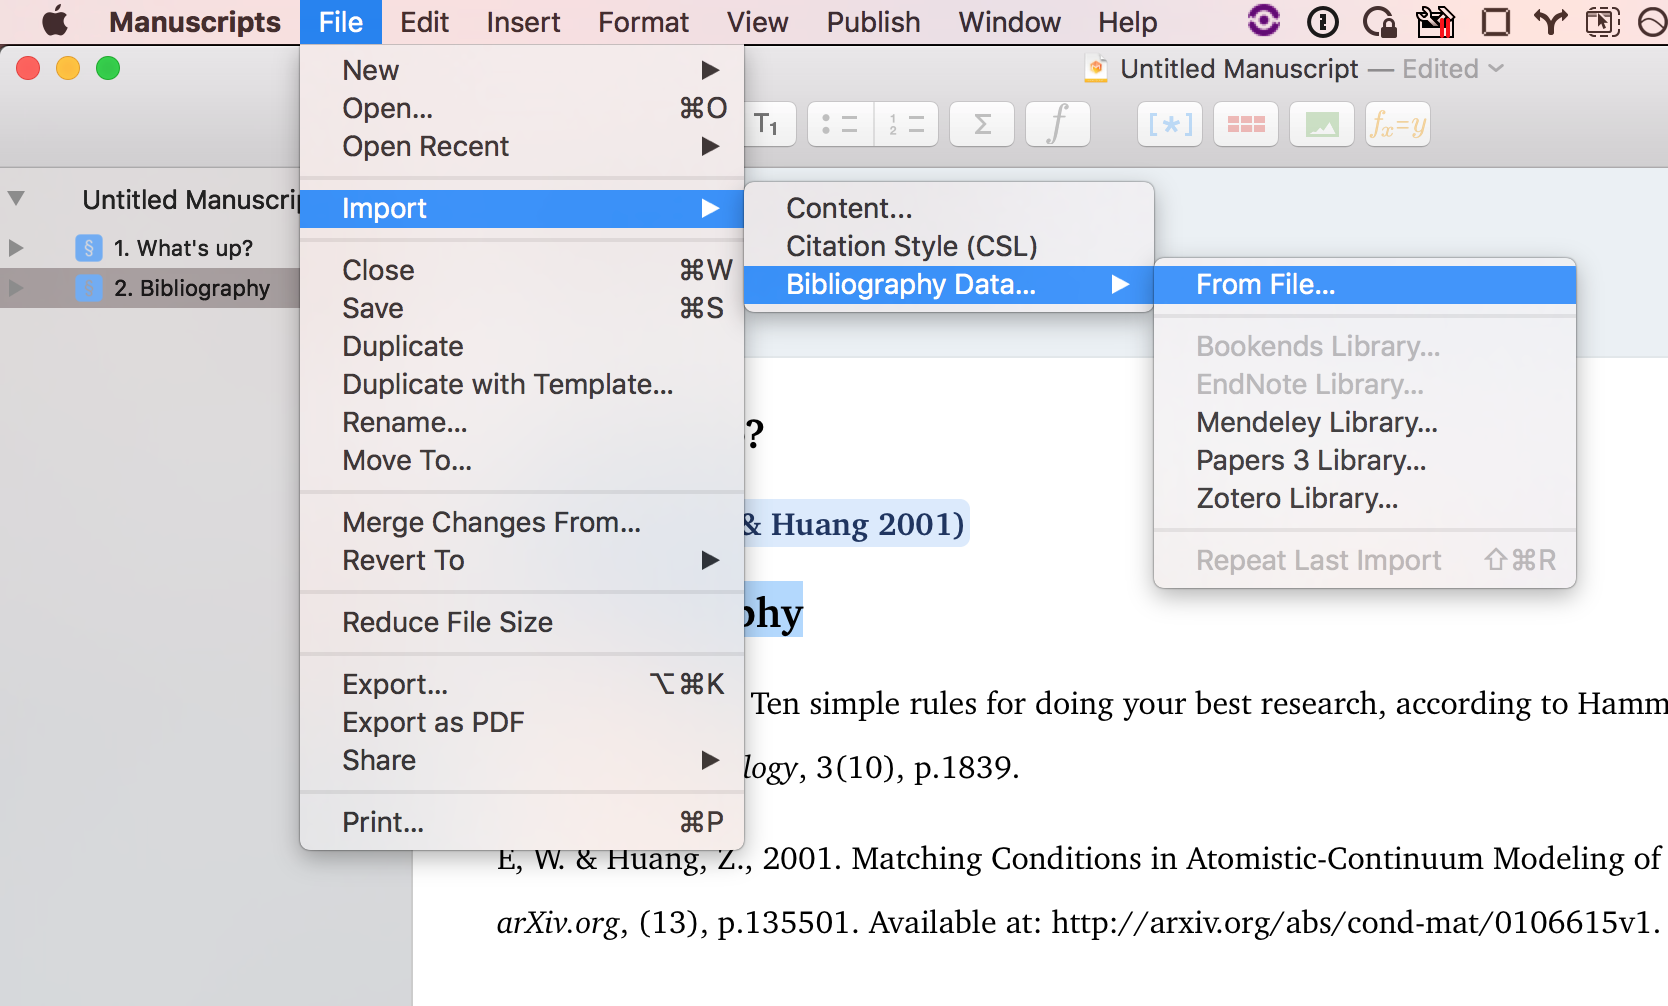The width and height of the screenshot is (1668, 1006).
Task: Open the View menu
Action: click(757, 22)
